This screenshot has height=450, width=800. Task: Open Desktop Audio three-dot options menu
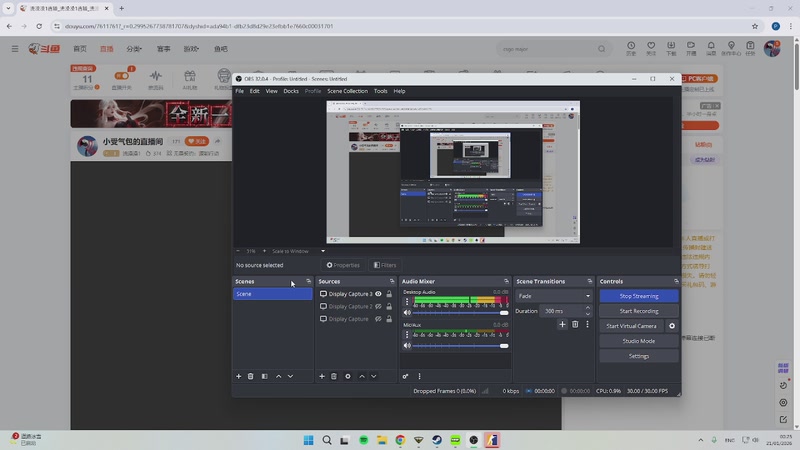tap(407, 301)
